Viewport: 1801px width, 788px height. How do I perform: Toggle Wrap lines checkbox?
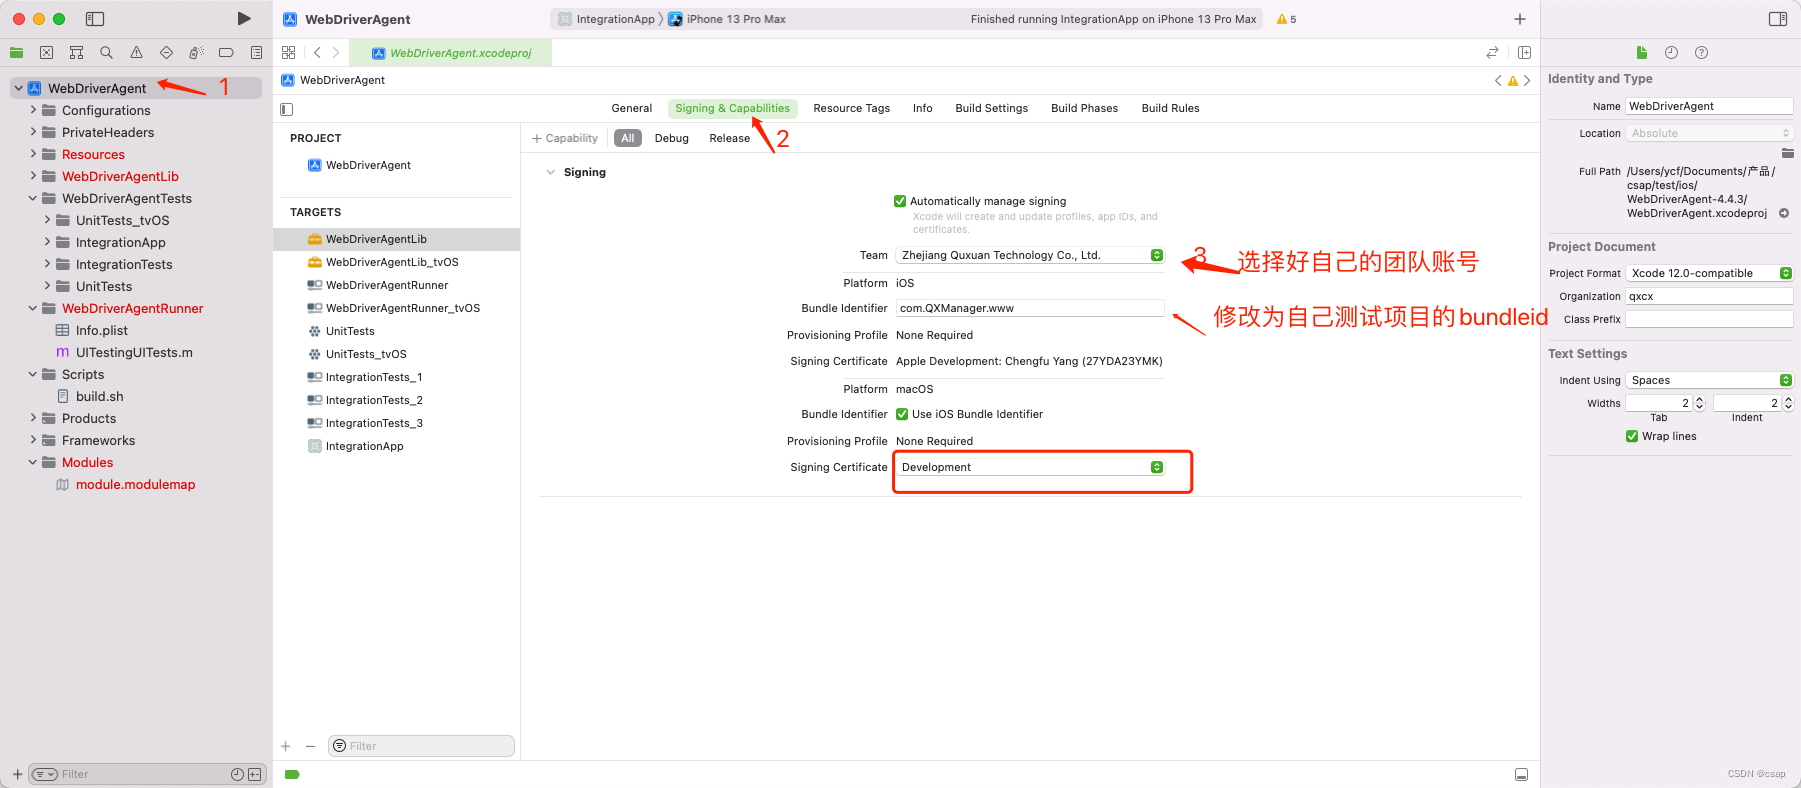tap(1632, 436)
